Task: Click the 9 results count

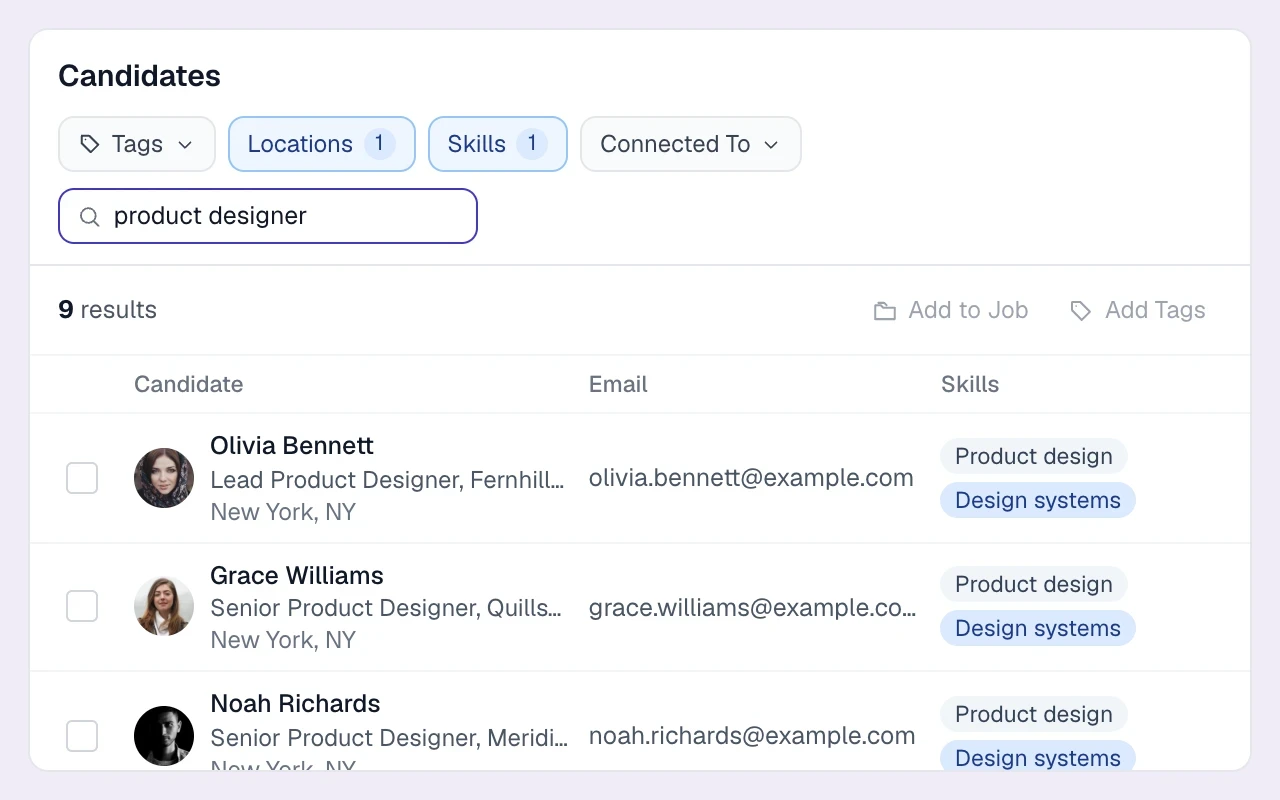Action: 107,310
